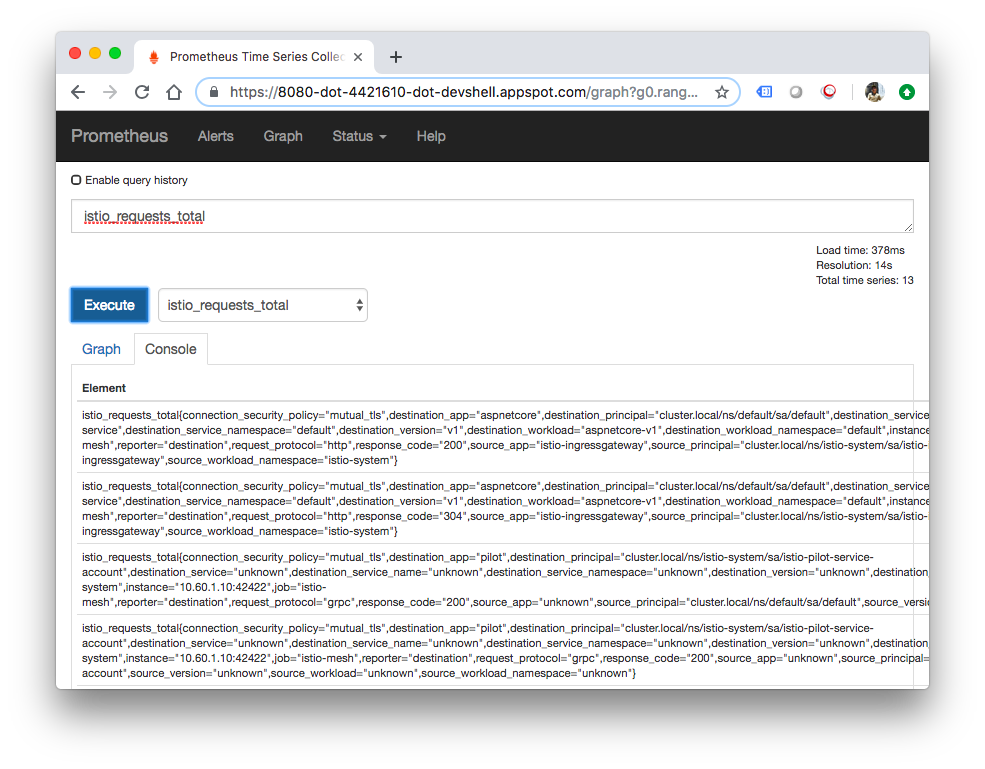The height and width of the screenshot is (769, 985).
Task: Click the green update arrow icon
Action: point(906,92)
